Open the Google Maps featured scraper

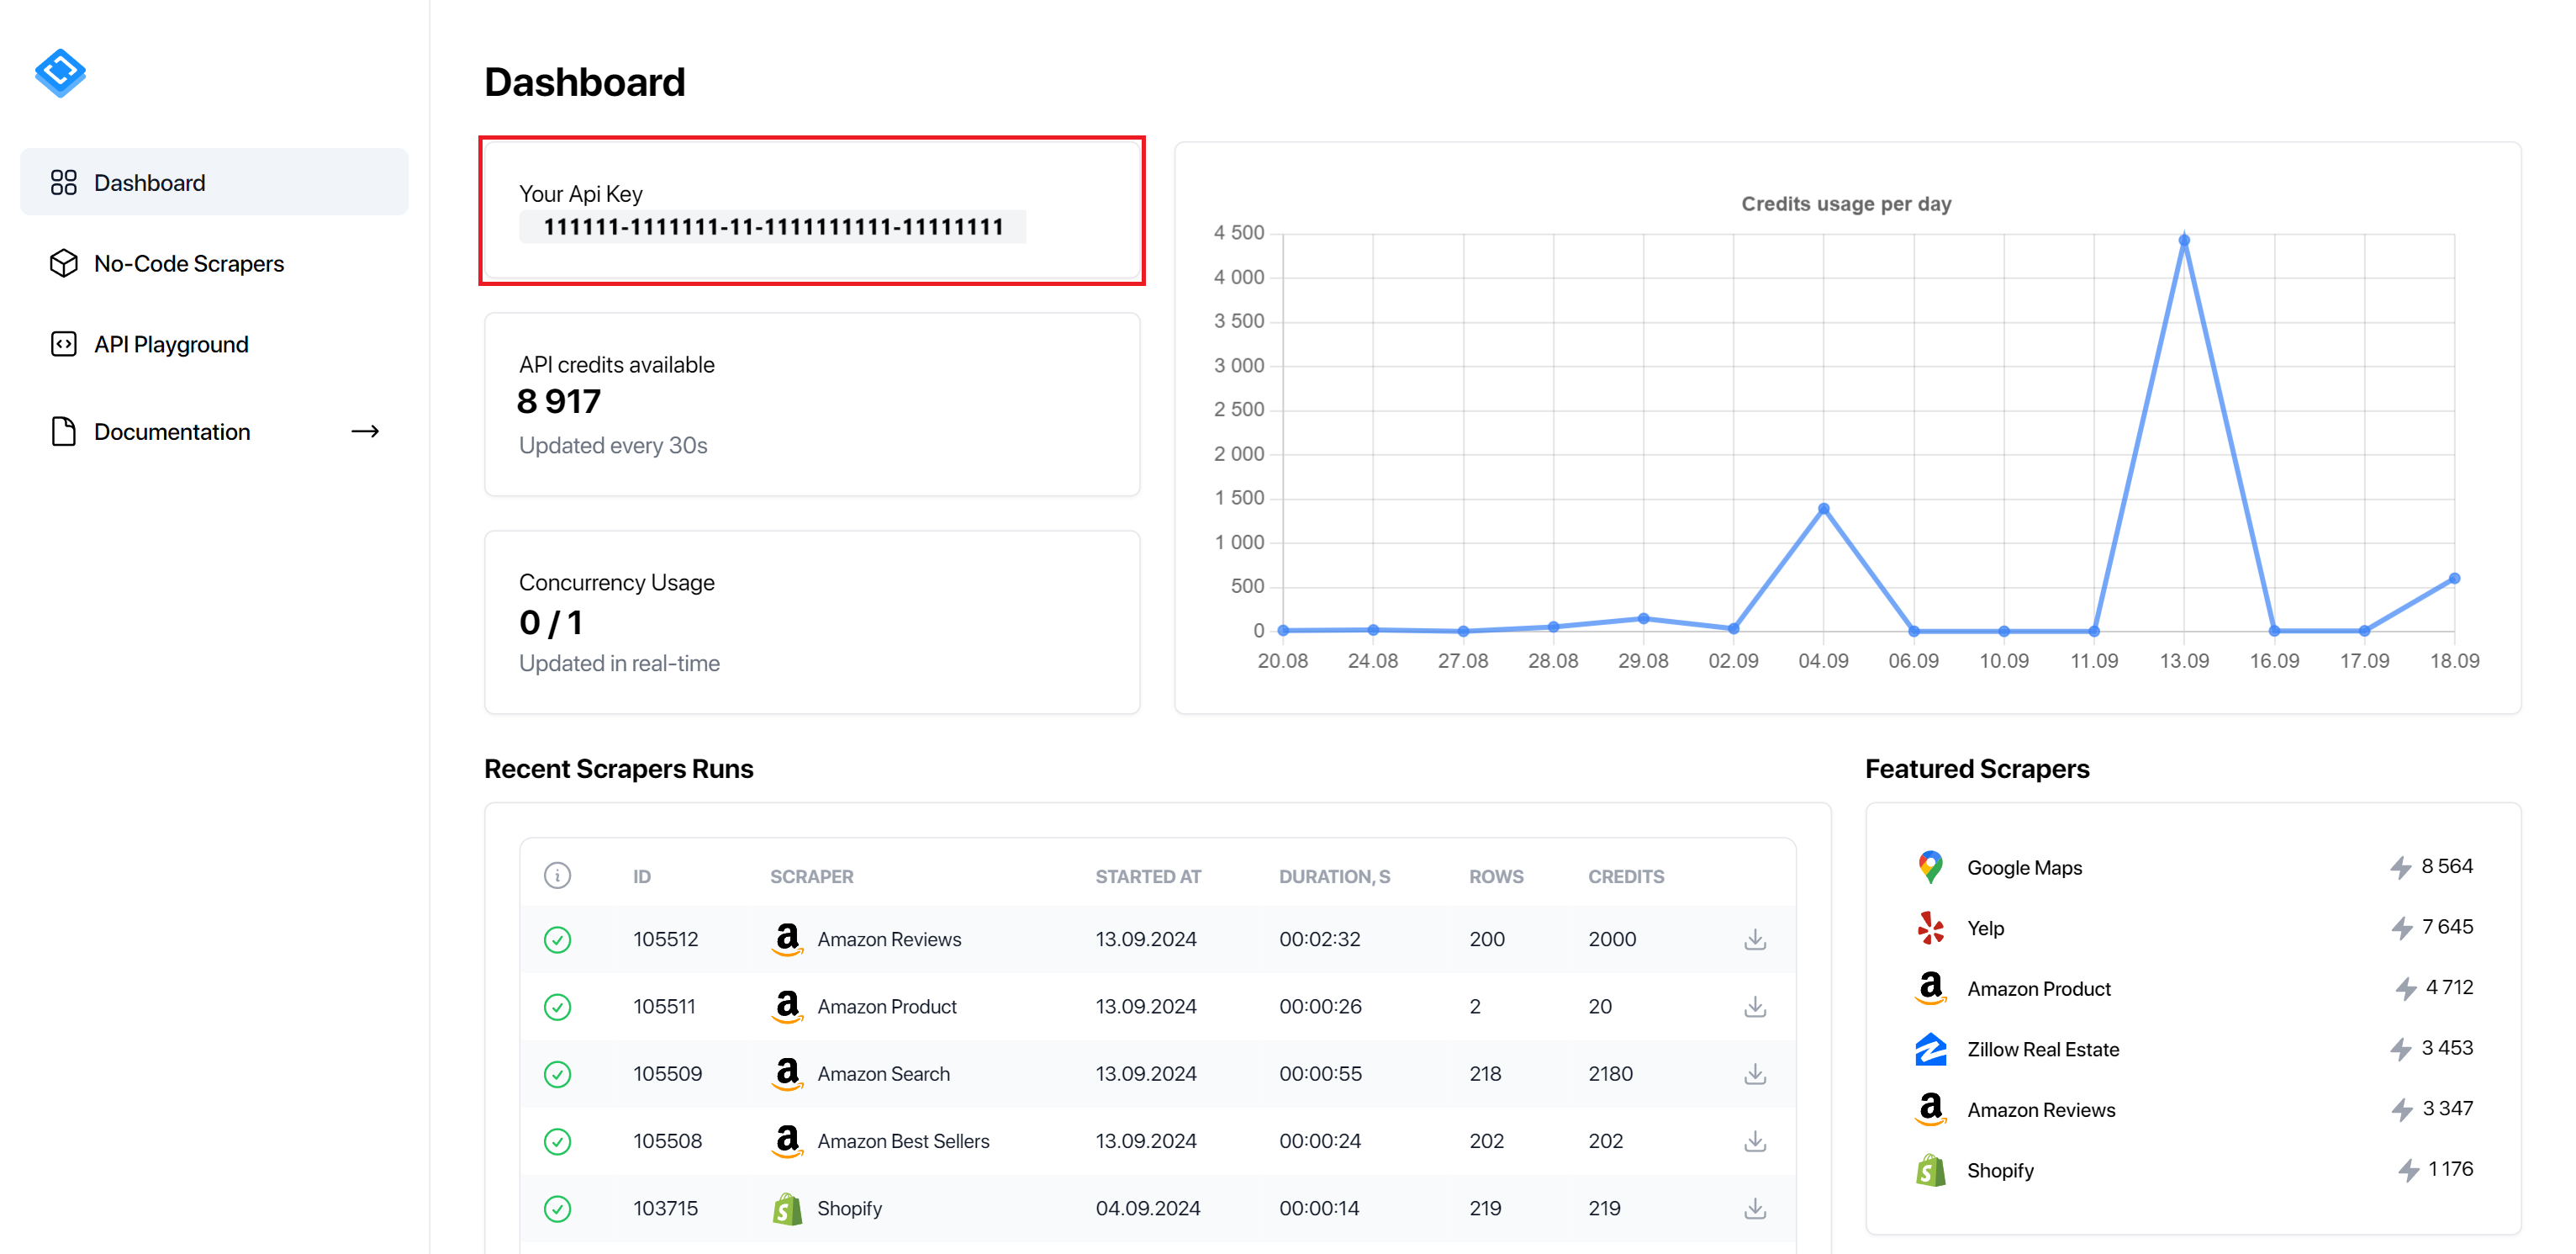[2193, 867]
